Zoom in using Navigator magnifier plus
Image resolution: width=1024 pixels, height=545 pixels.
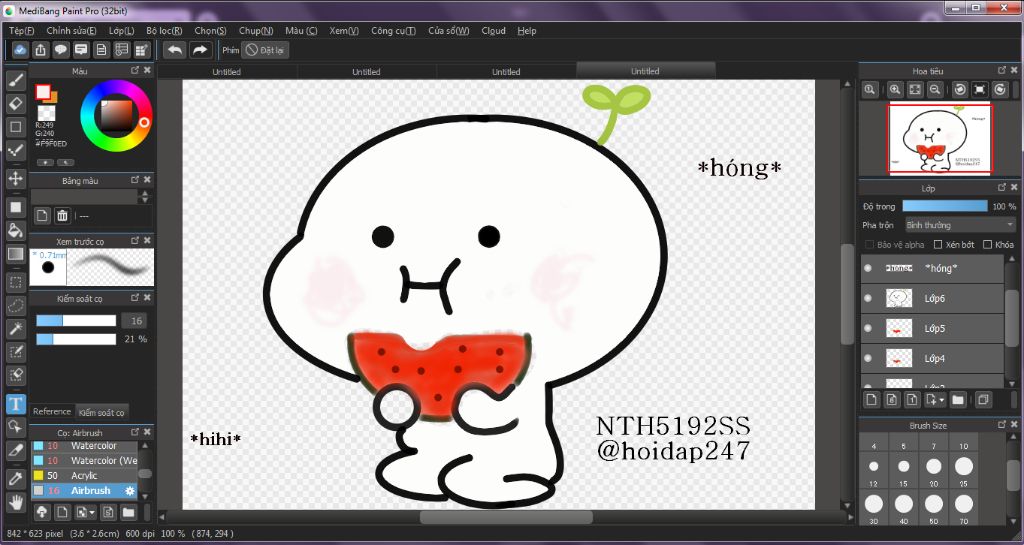pos(895,89)
